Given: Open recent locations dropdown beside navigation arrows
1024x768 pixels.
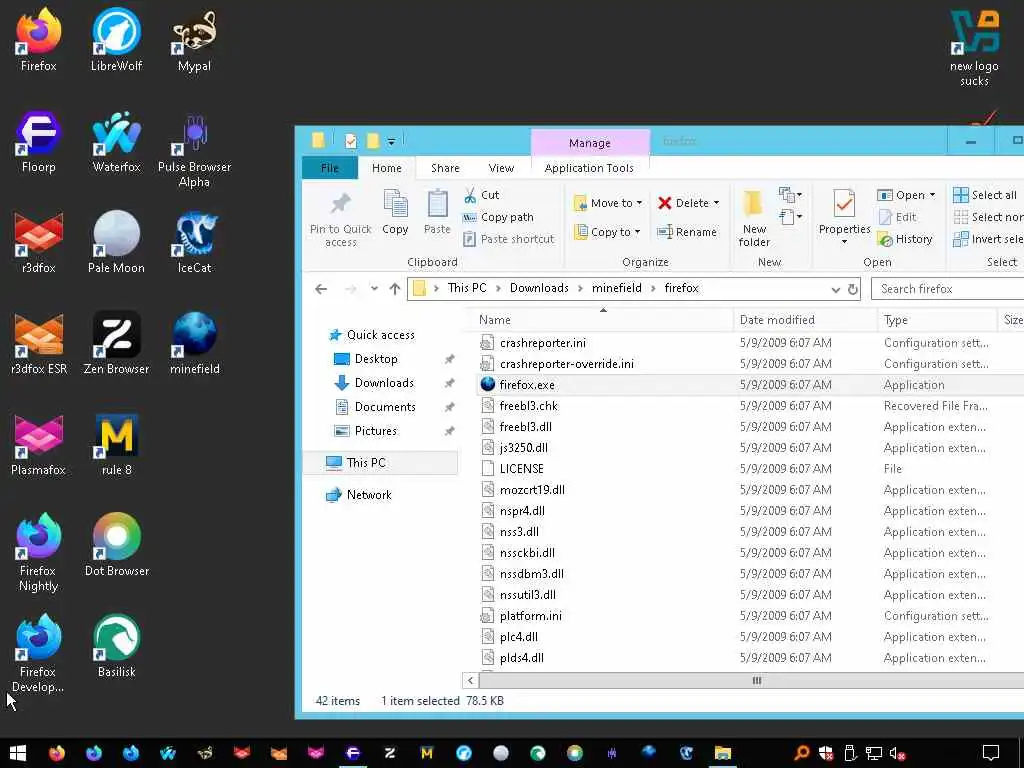Looking at the screenshot, I should [x=374, y=288].
